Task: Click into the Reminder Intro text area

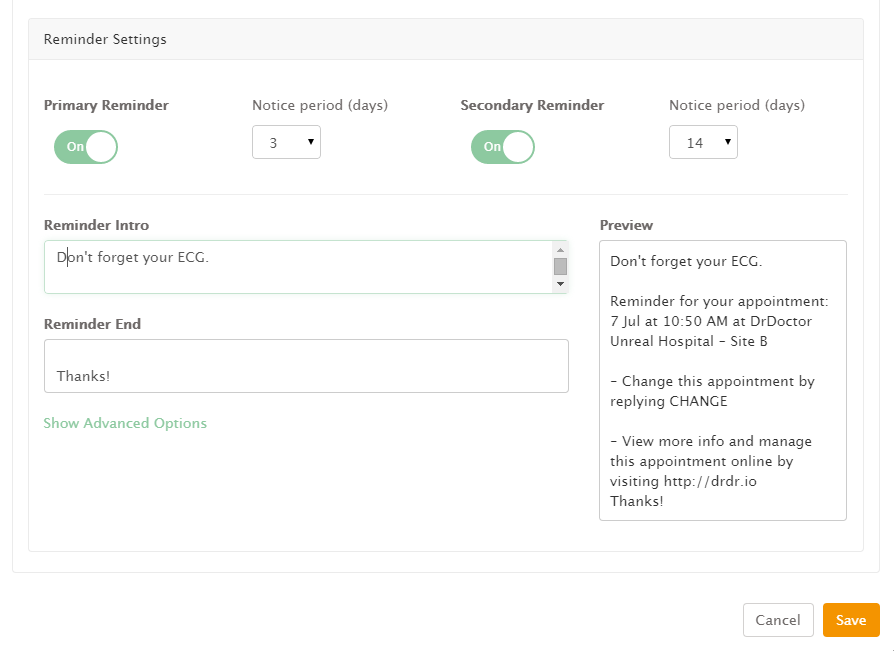Action: (298, 267)
